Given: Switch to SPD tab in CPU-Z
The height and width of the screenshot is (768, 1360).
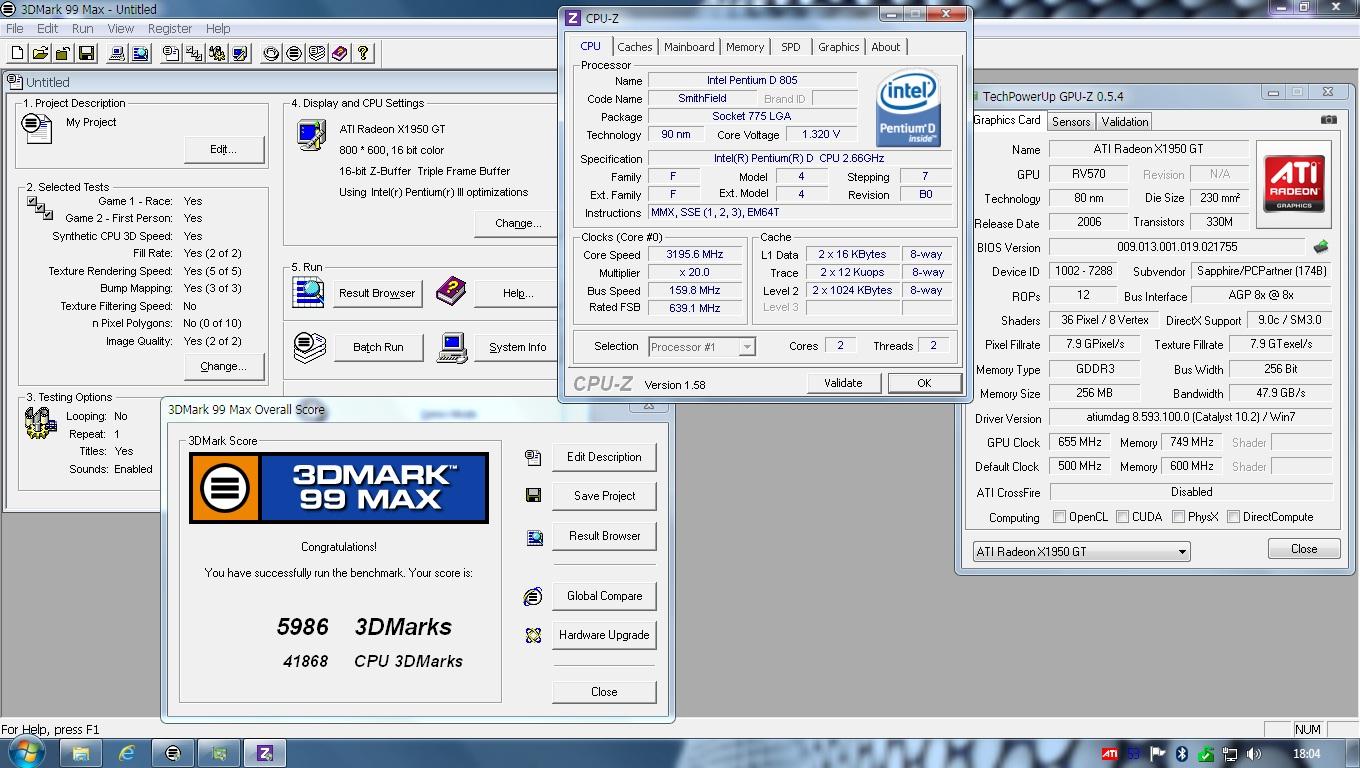Looking at the screenshot, I should click(790, 47).
